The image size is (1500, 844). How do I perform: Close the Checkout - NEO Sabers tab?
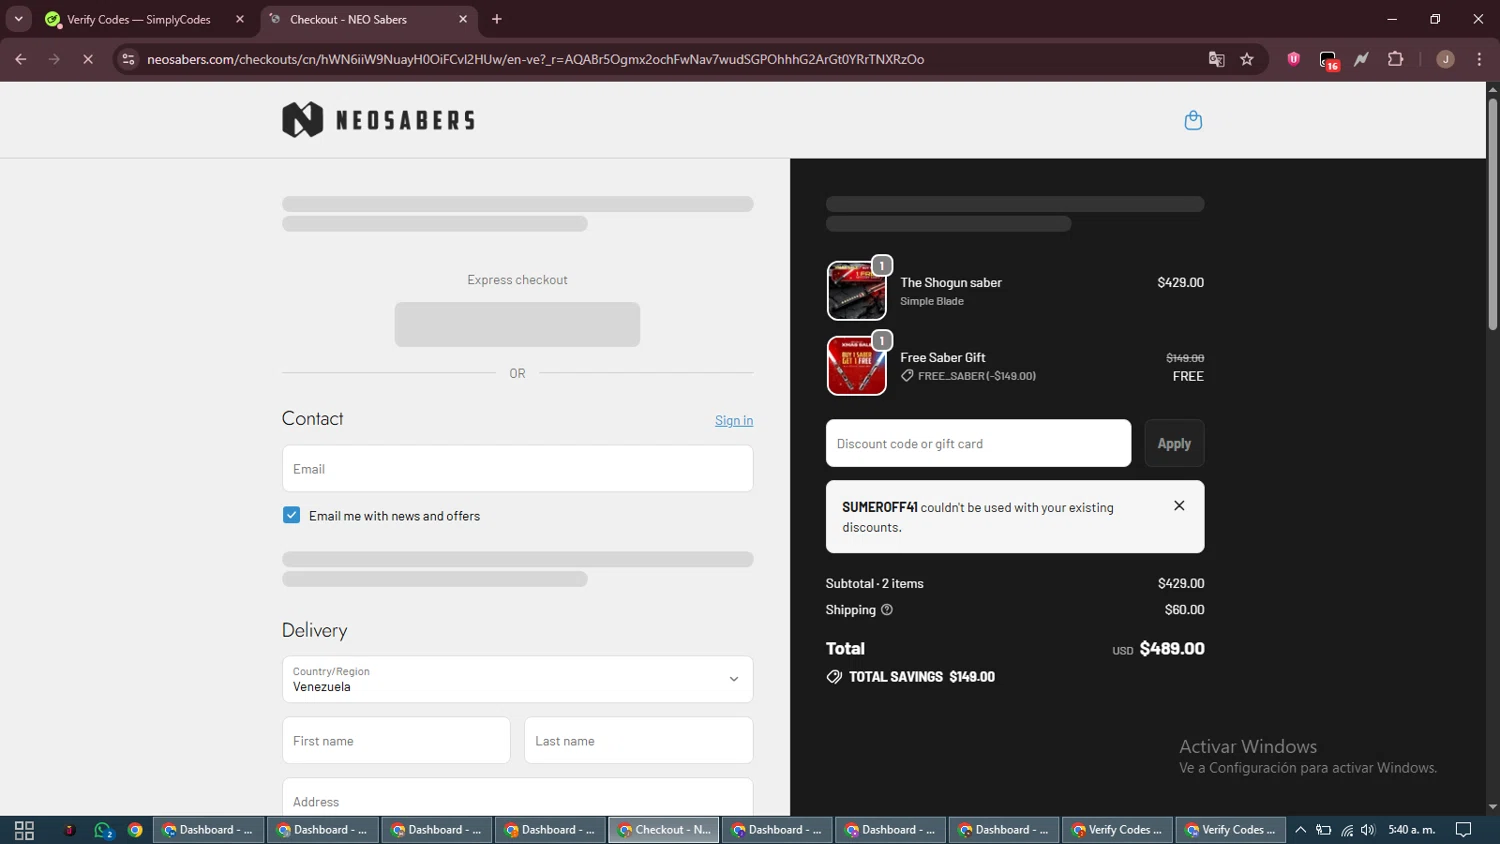[463, 19]
